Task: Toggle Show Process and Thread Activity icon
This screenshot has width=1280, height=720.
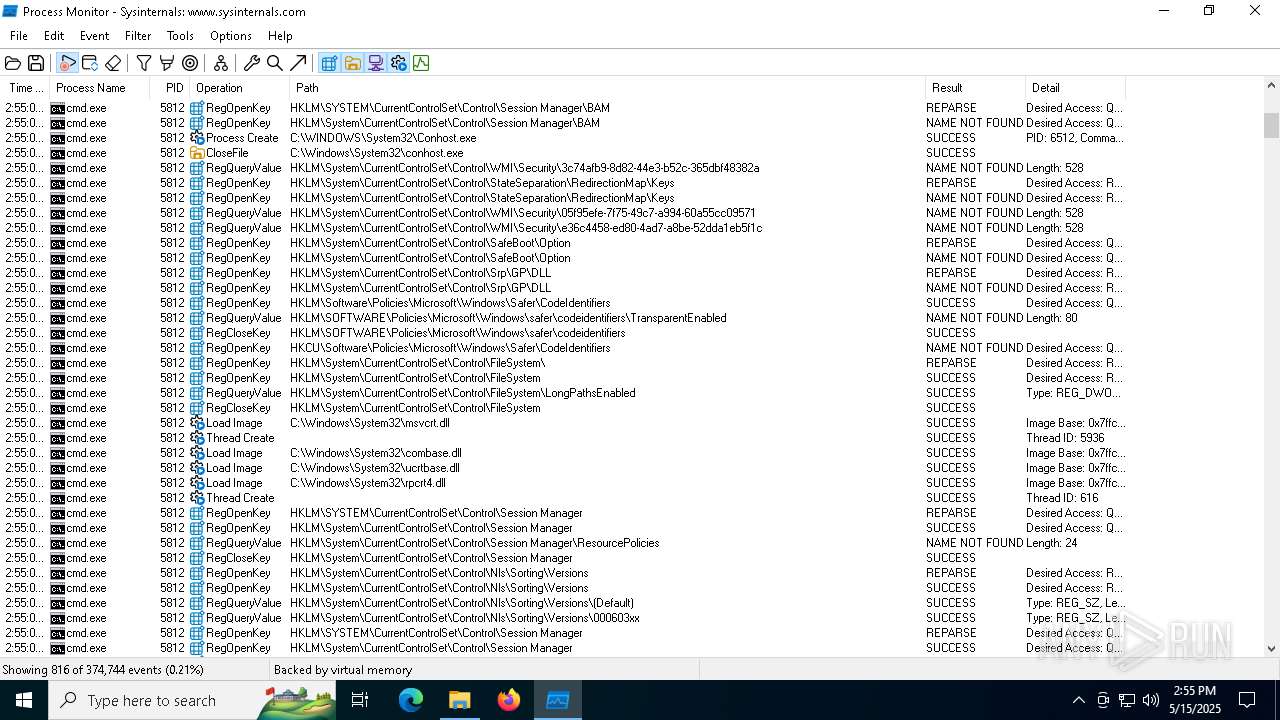Action: point(398,63)
